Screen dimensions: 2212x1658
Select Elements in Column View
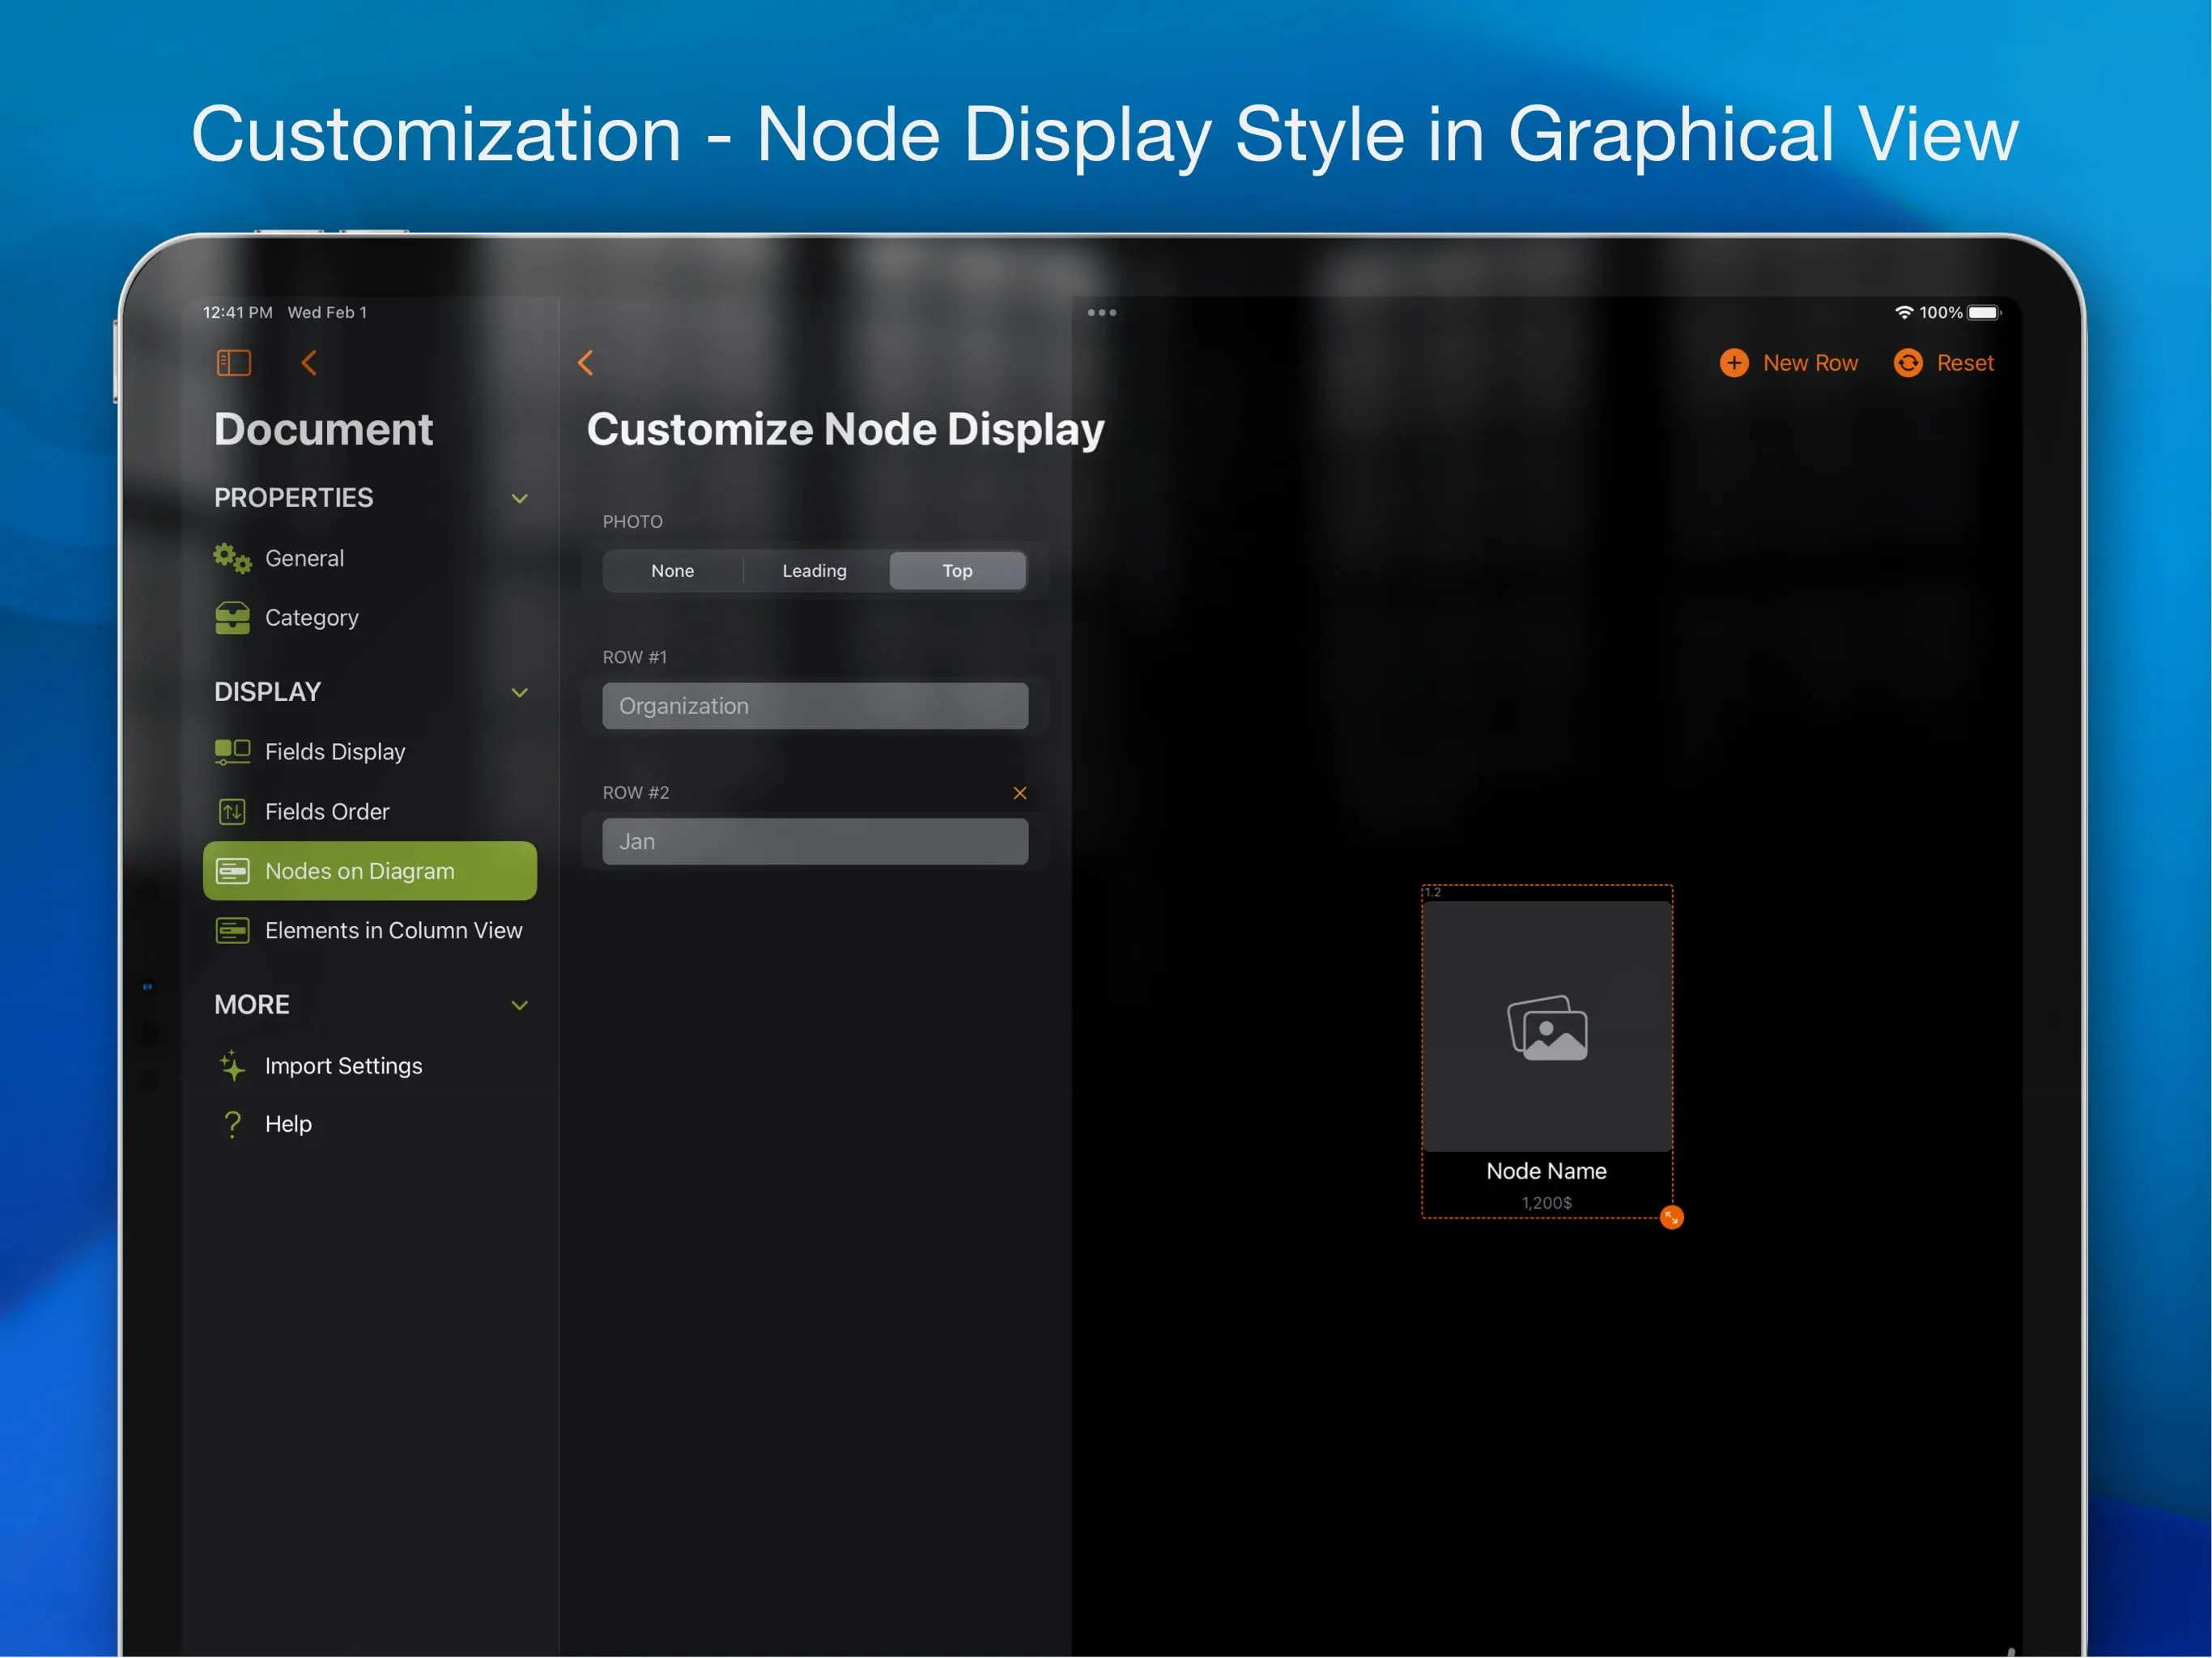370,930
